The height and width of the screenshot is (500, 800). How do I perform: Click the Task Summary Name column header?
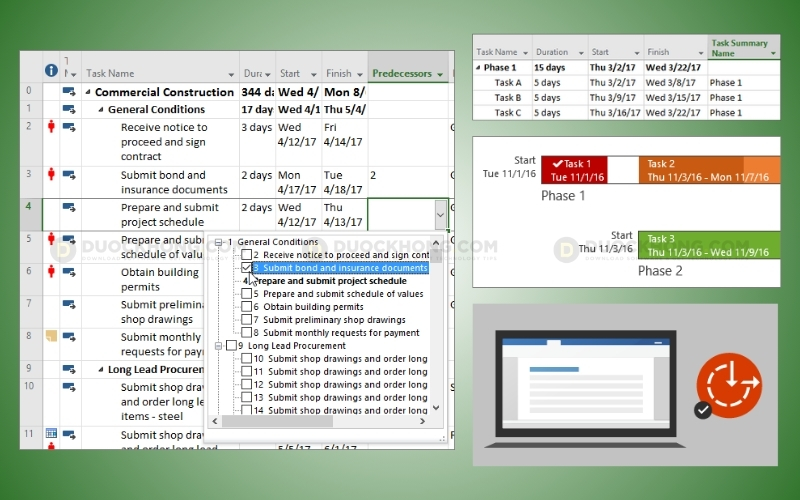tap(738, 48)
